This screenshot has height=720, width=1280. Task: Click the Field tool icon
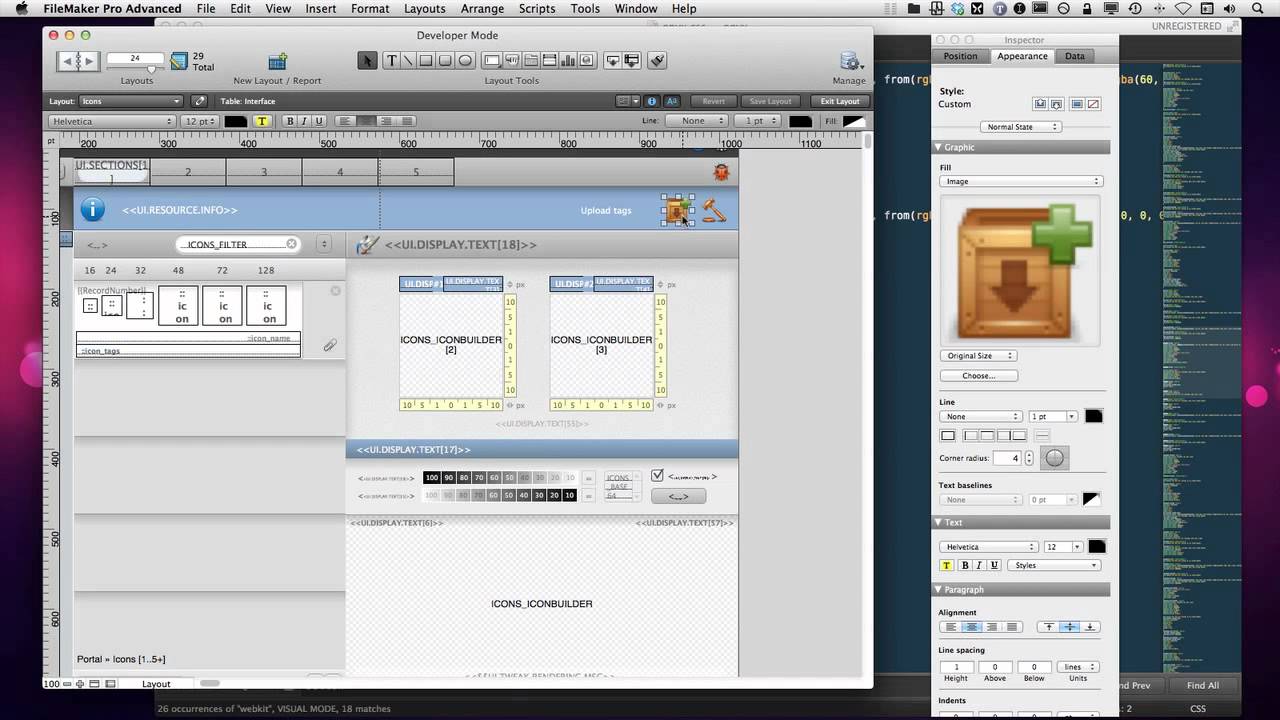(x=613, y=60)
